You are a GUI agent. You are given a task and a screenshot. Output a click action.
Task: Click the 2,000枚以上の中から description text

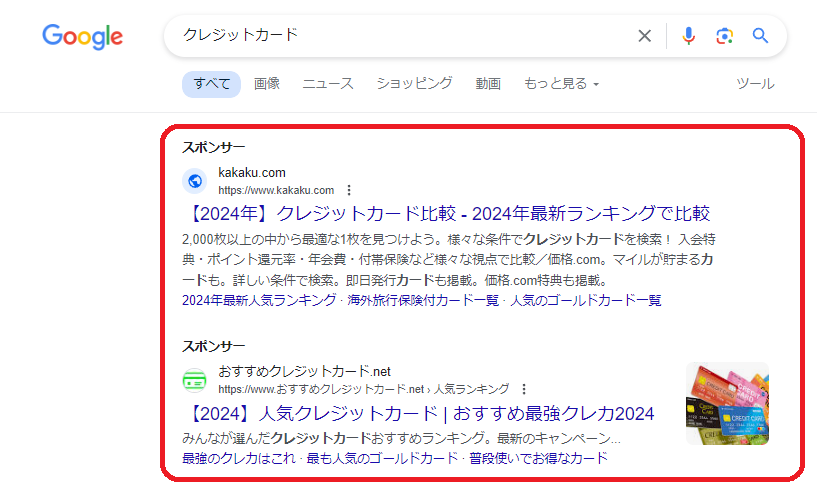449,260
